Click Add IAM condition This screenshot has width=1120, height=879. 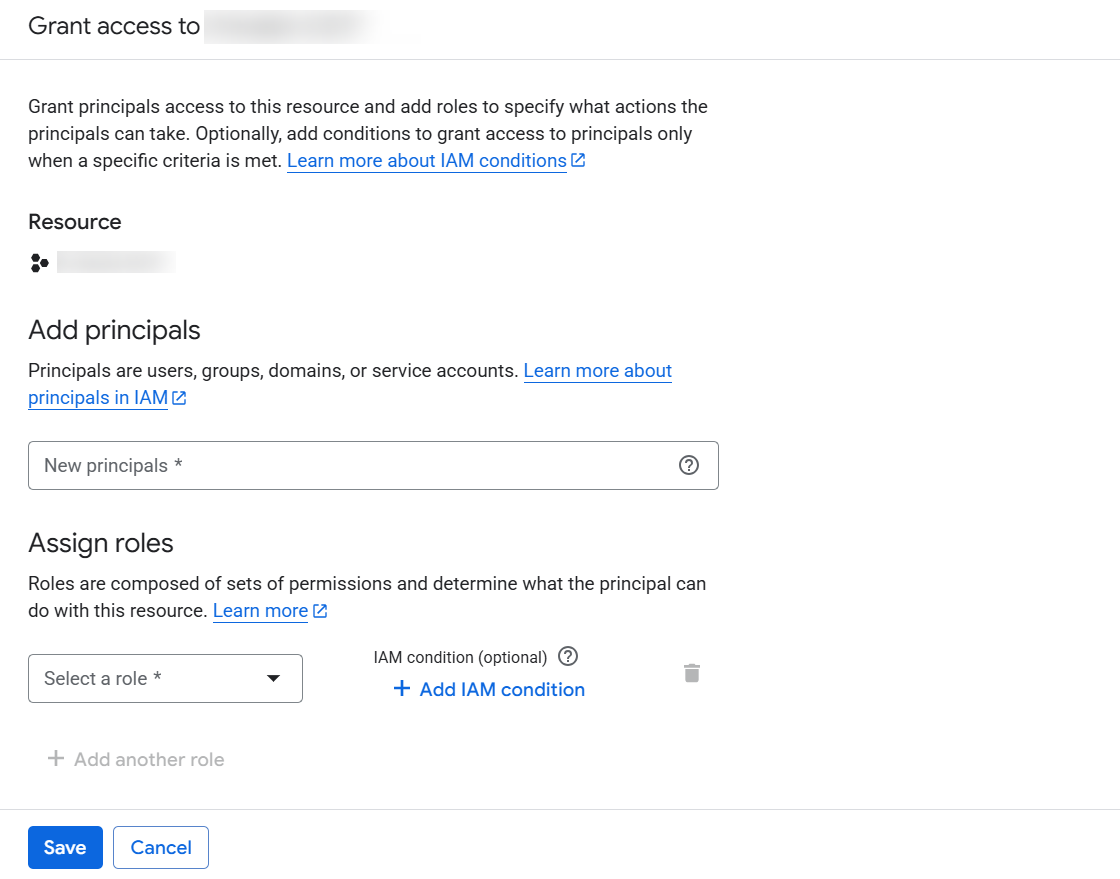501,689
